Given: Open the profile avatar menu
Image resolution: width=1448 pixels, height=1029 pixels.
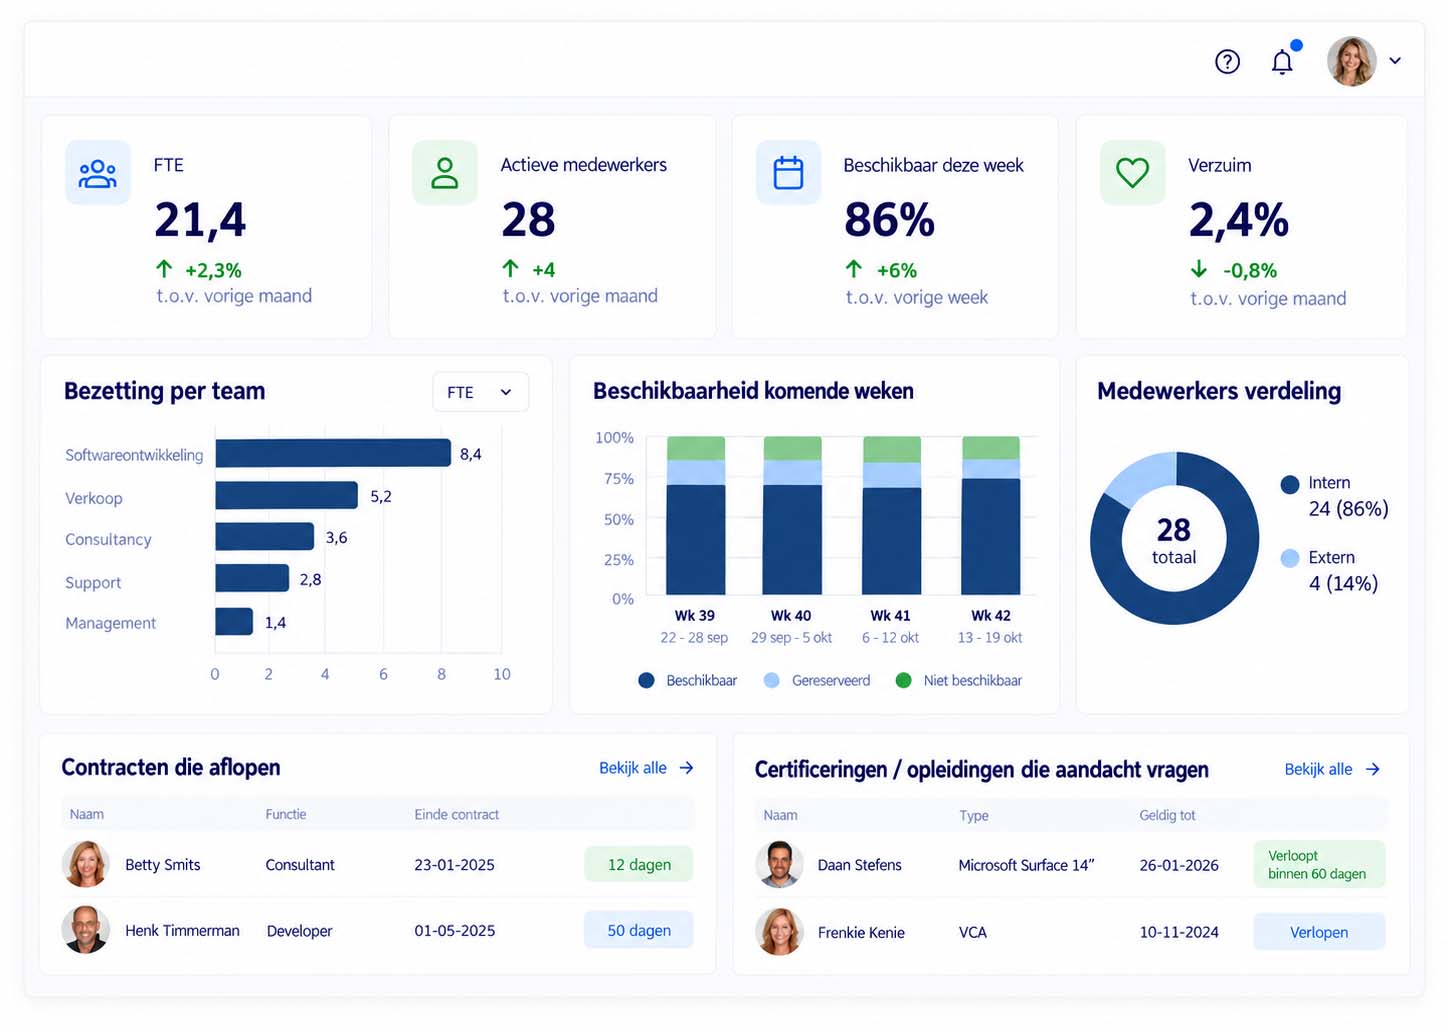Looking at the screenshot, I should point(1352,61).
